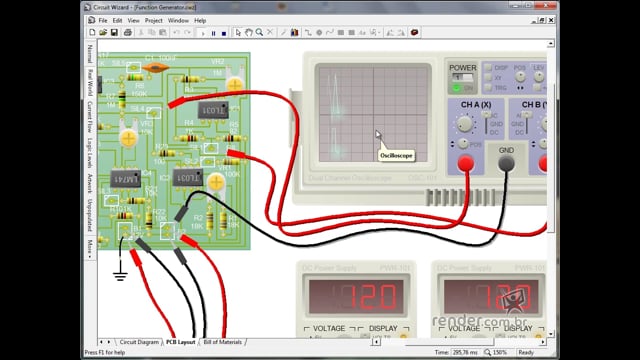640x360 pixels.
Task: Open the File menu
Action: (103, 20)
